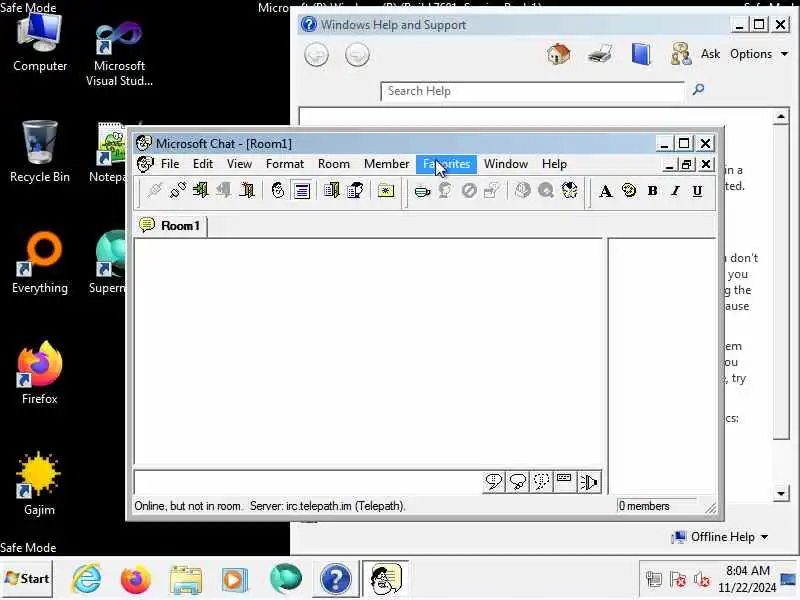Open the Room menu in Microsoft Chat
Viewport: 800px width, 600px height.
334,164
